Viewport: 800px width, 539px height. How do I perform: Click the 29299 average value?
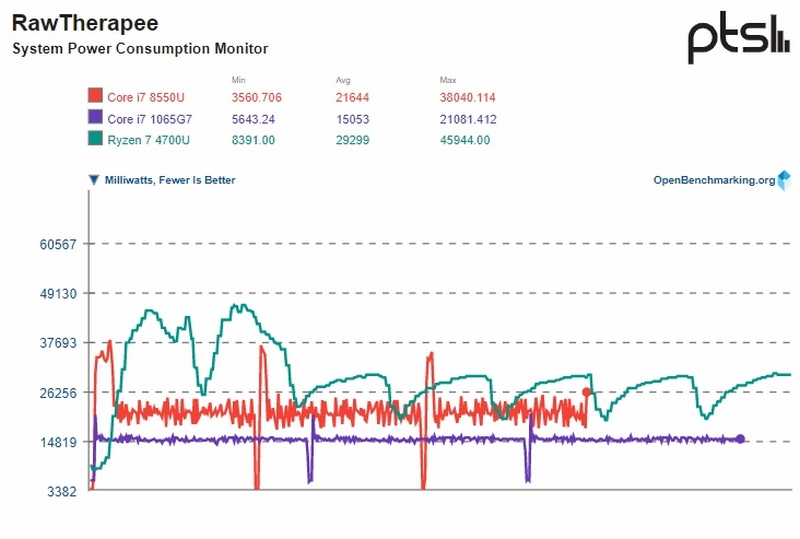tap(352, 140)
